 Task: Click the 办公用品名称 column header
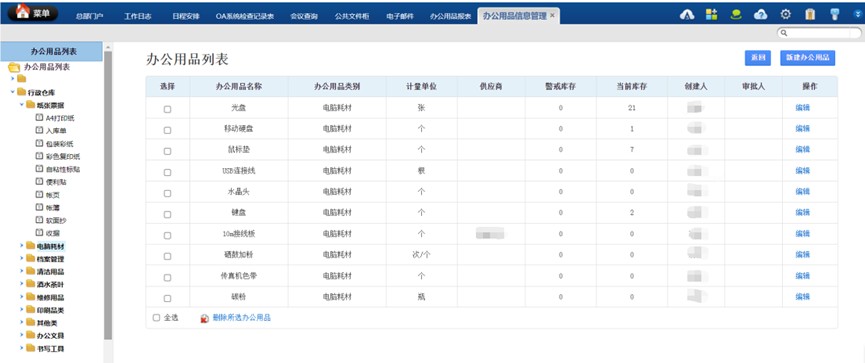coord(238,87)
